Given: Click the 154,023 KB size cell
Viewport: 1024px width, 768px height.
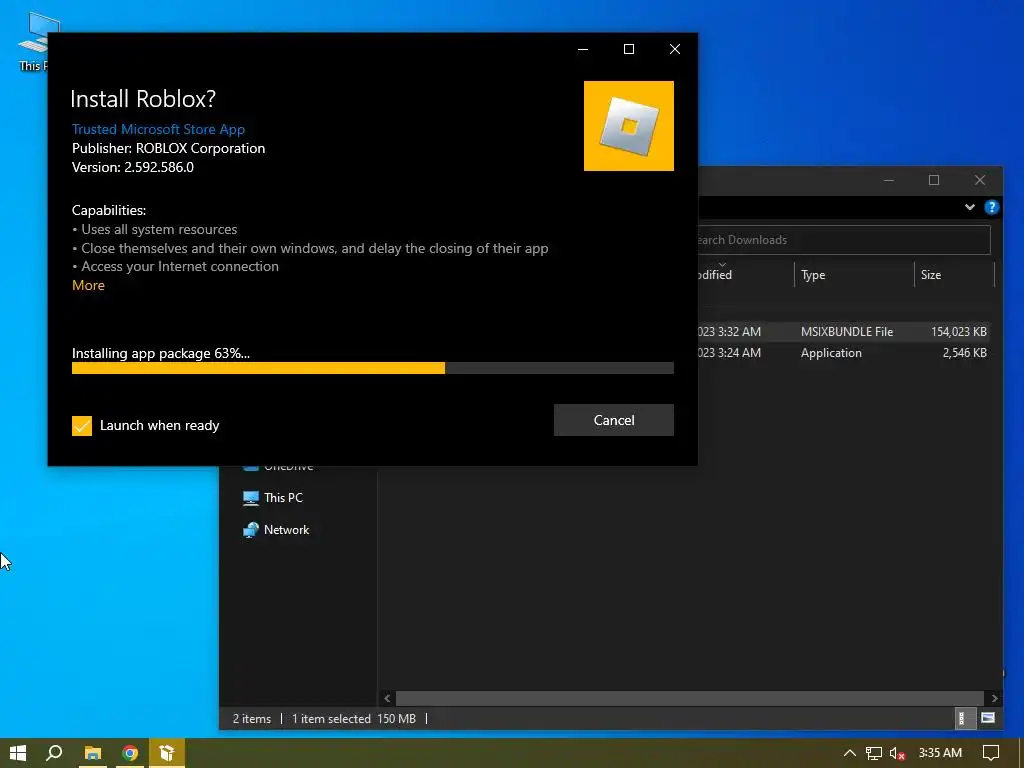Looking at the screenshot, I should coord(958,332).
